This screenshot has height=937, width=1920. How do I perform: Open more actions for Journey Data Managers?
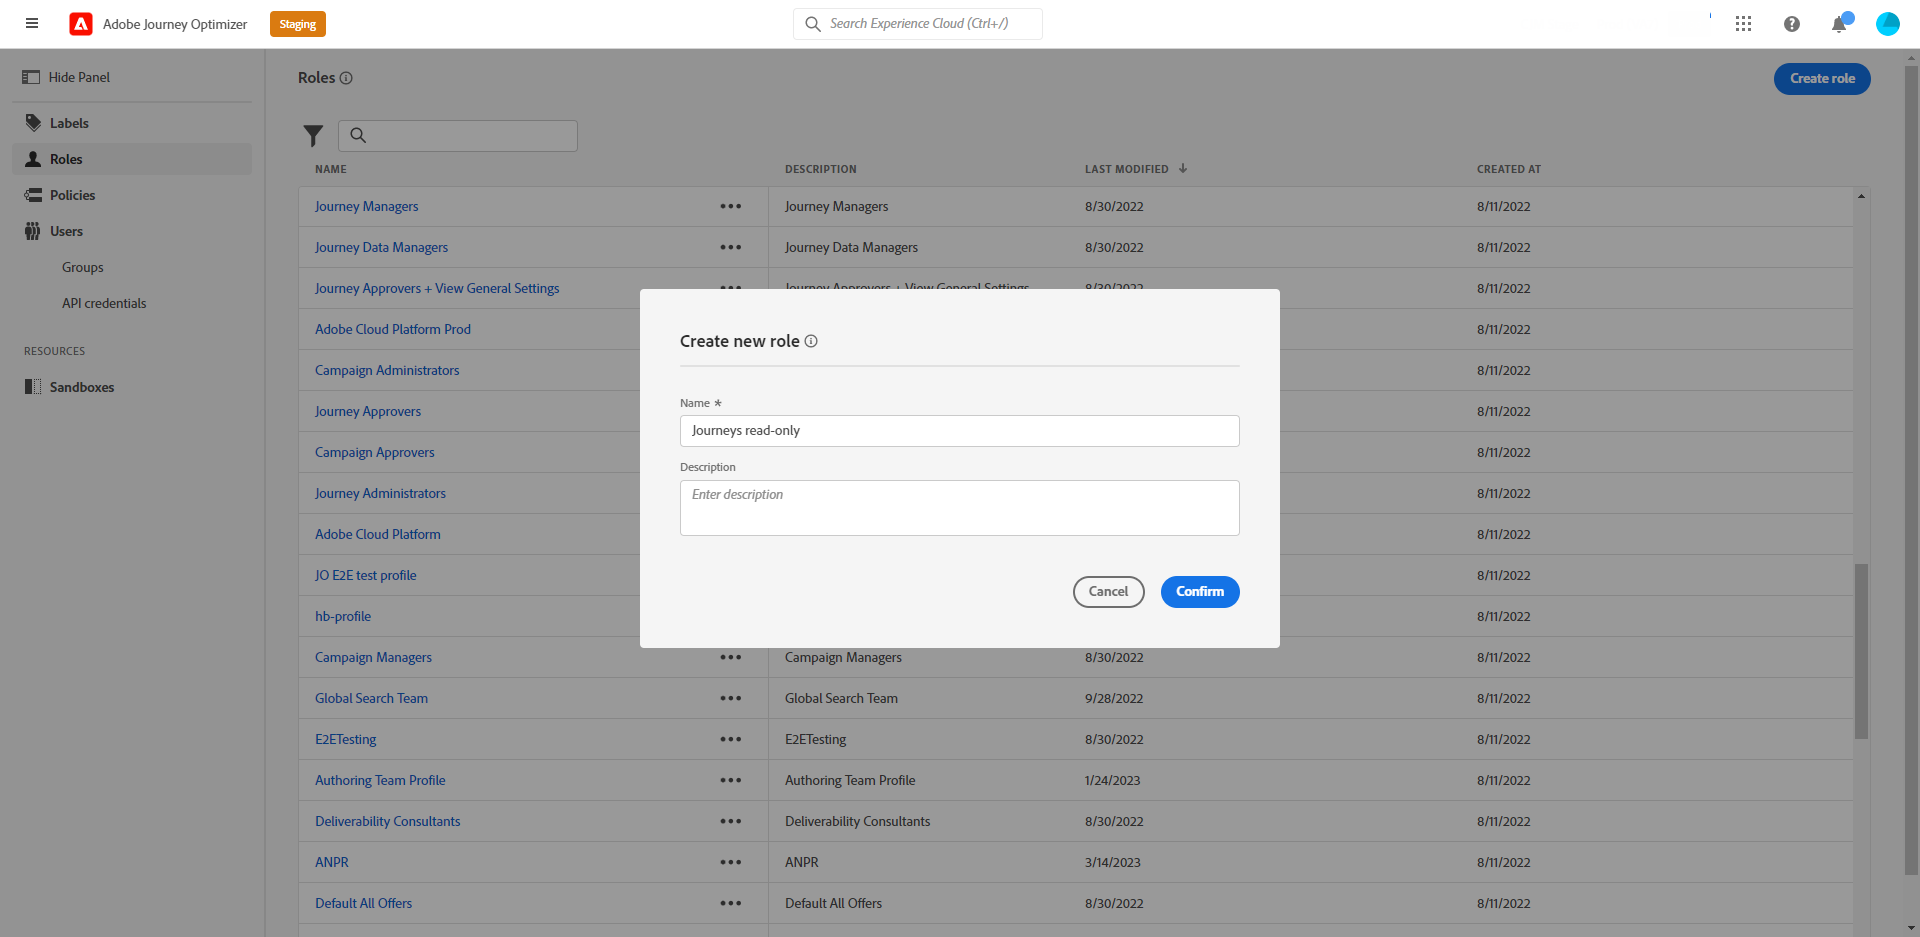(x=731, y=248)
